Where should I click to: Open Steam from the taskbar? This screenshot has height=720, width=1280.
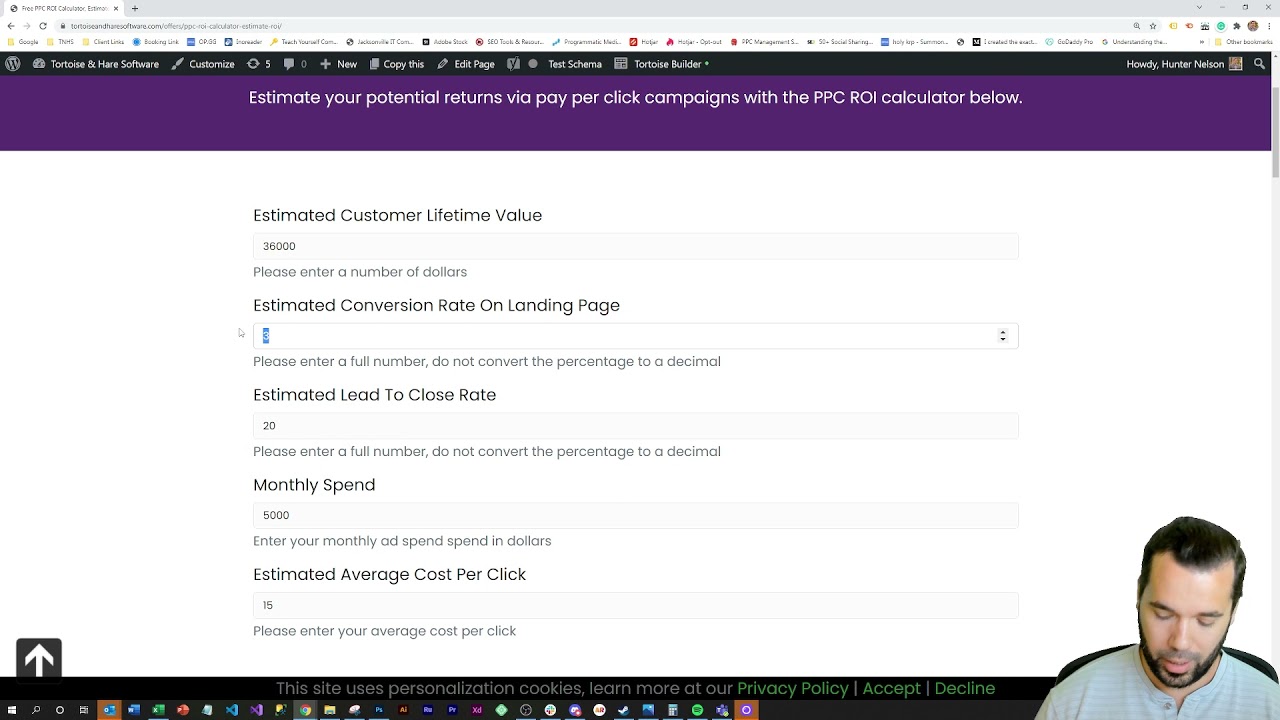[x=624, y=710]
